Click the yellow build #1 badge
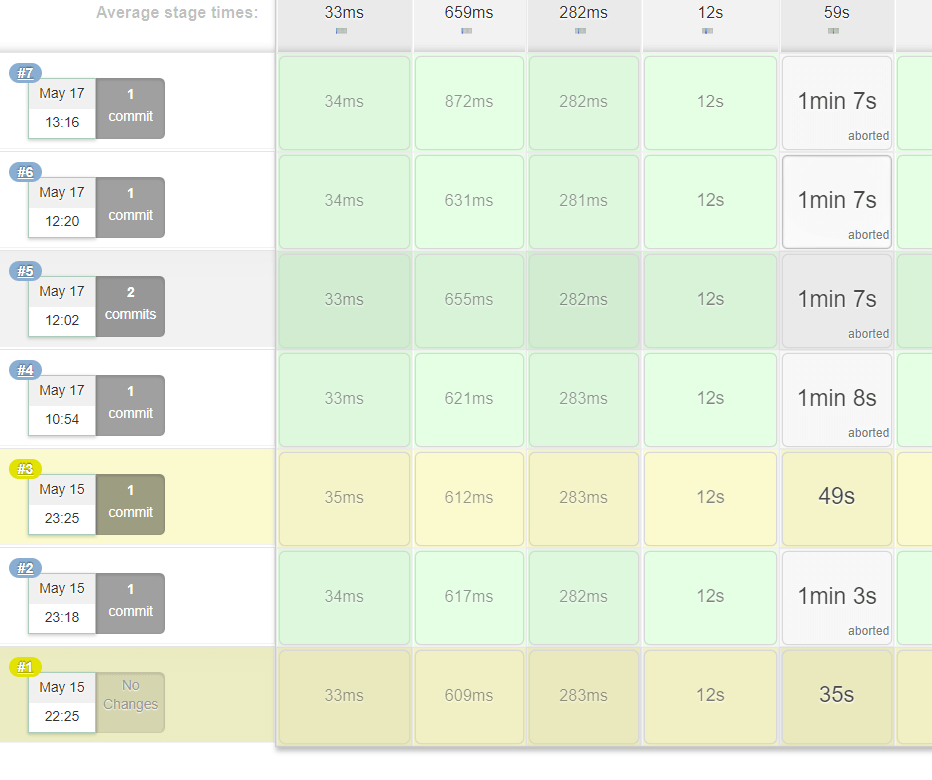Screen dimensions: 932x780 click(x=25, y=667)
